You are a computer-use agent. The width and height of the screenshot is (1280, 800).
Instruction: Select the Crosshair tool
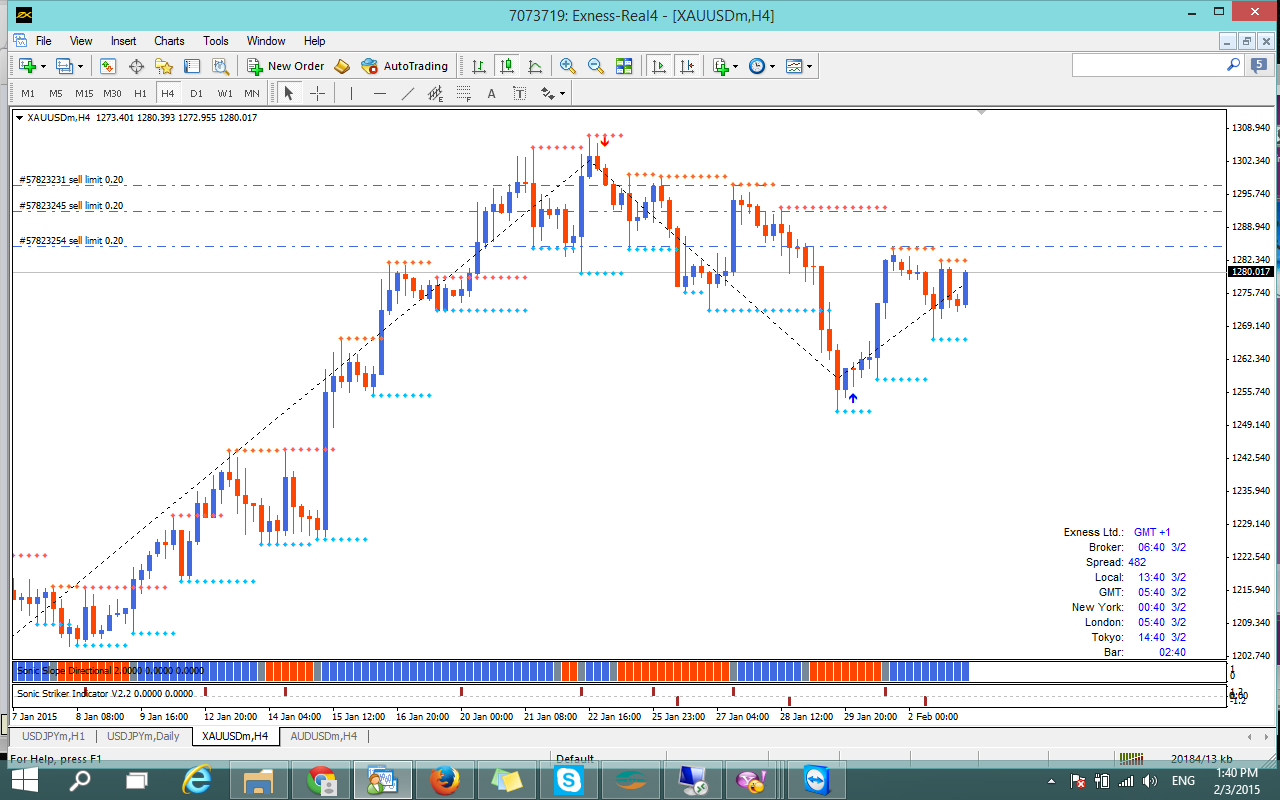click(317, 93)
